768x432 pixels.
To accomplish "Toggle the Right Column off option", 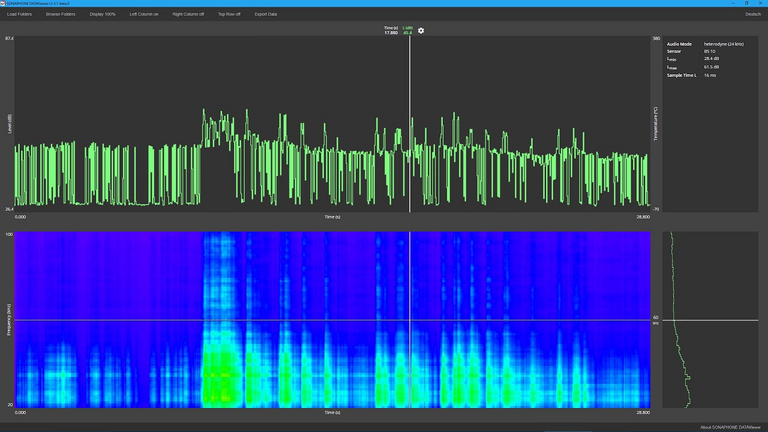I will coord(188,14).
